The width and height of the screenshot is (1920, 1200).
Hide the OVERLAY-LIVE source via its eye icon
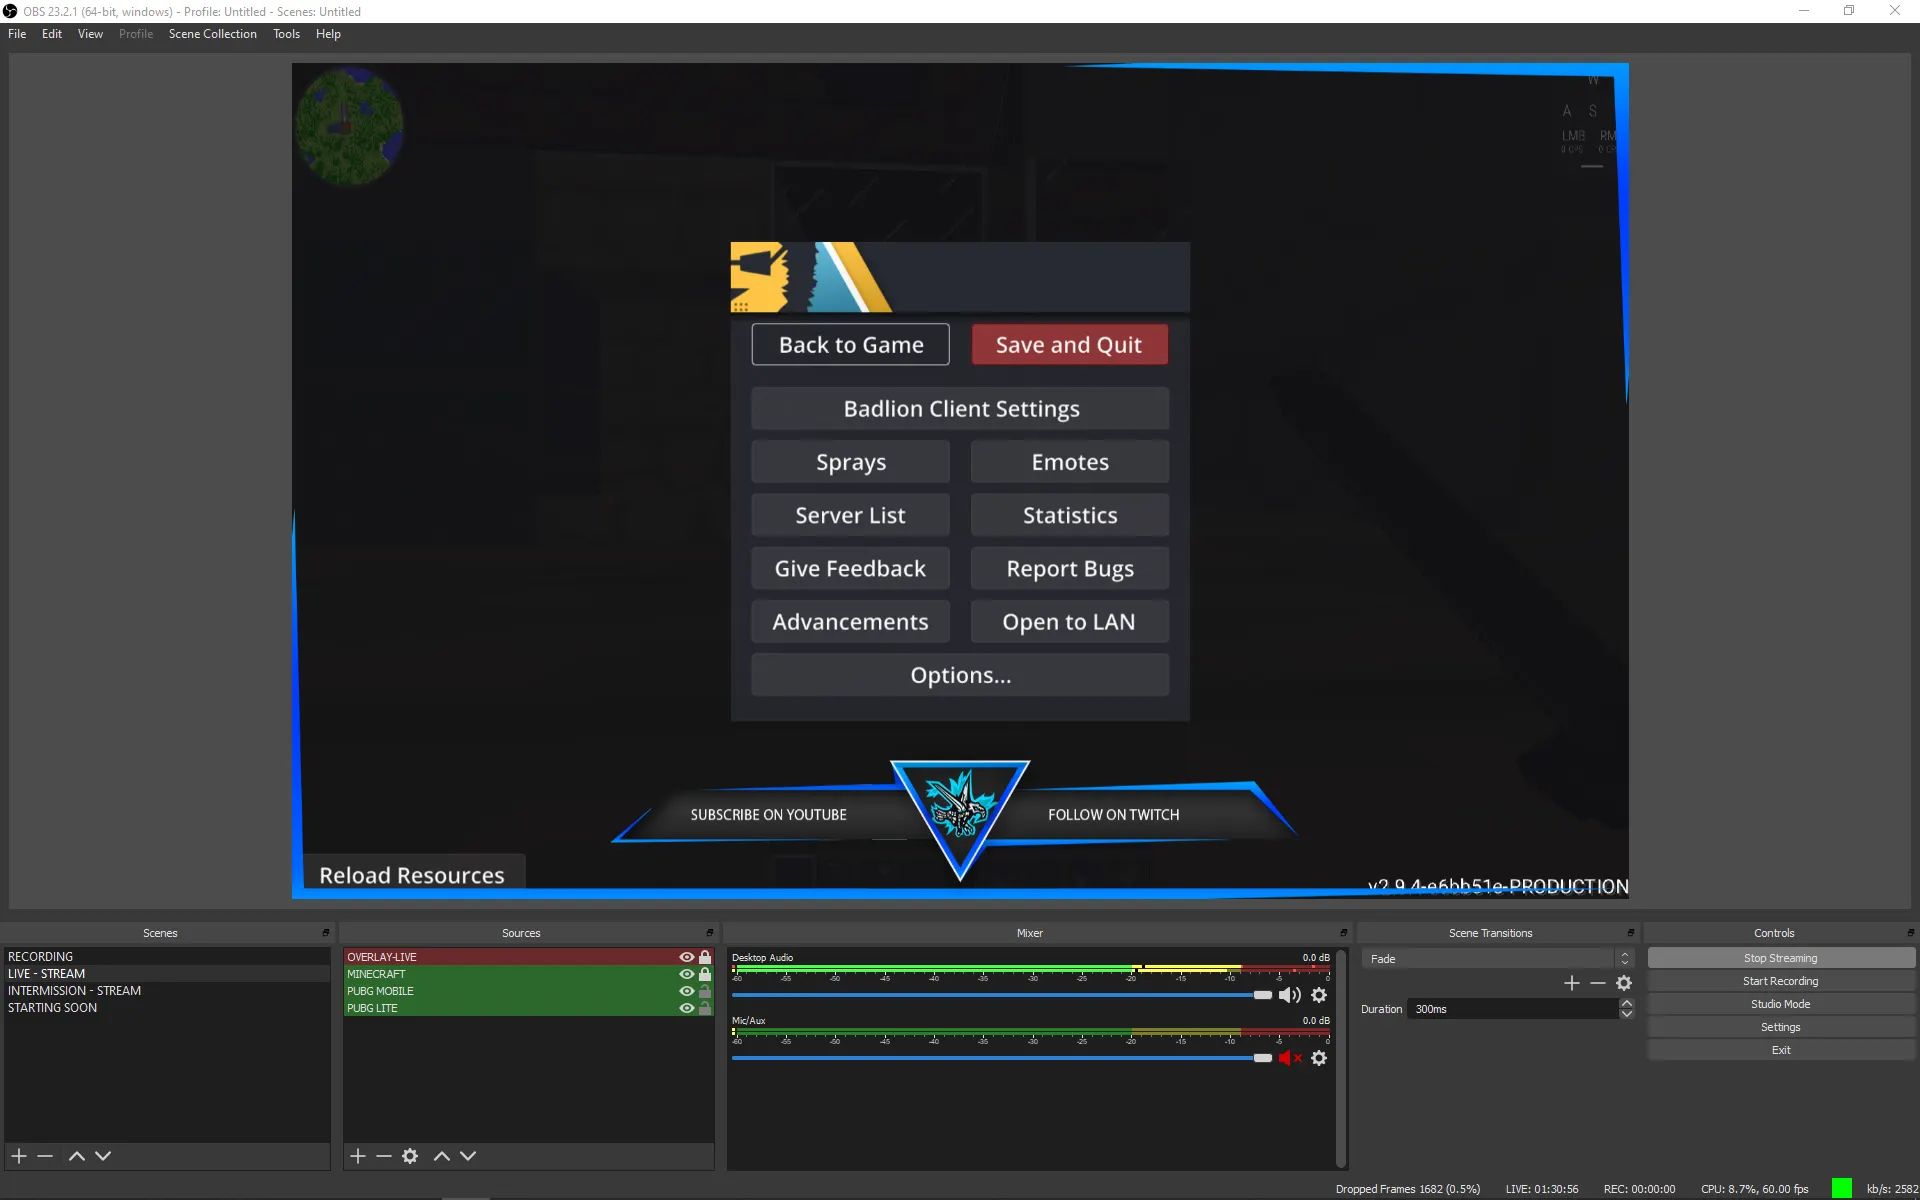[x=686, y=957]
